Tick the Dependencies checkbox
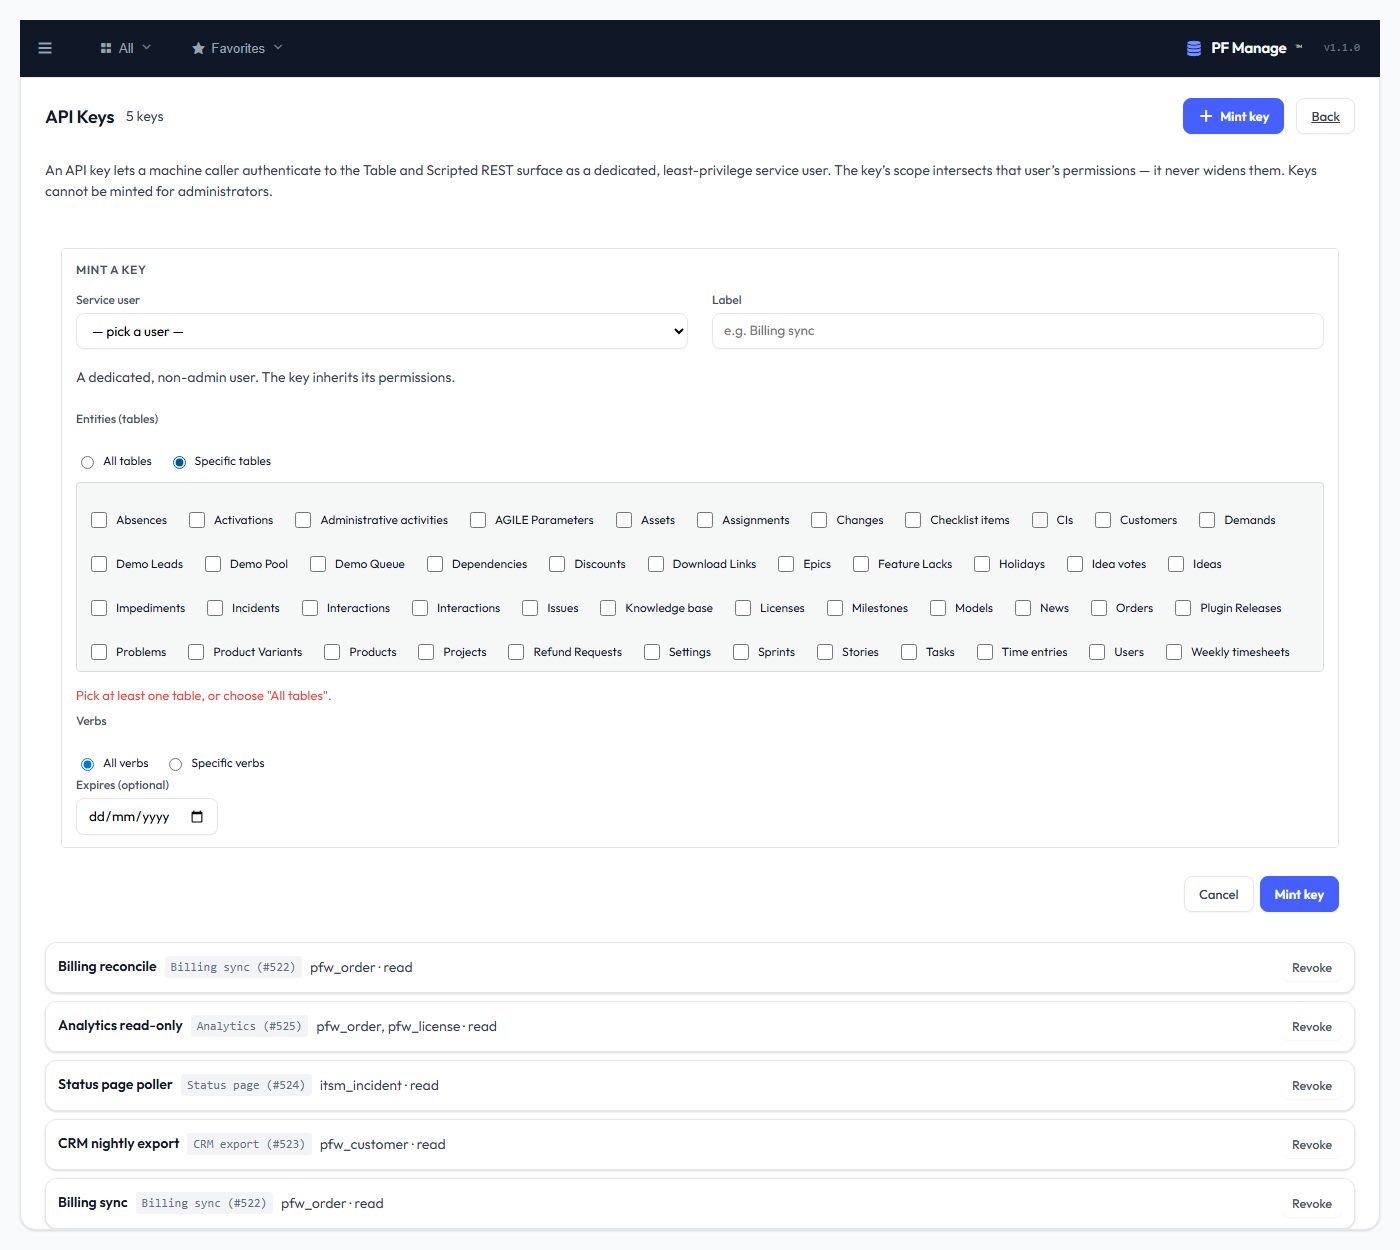 [x=435, y=564]
